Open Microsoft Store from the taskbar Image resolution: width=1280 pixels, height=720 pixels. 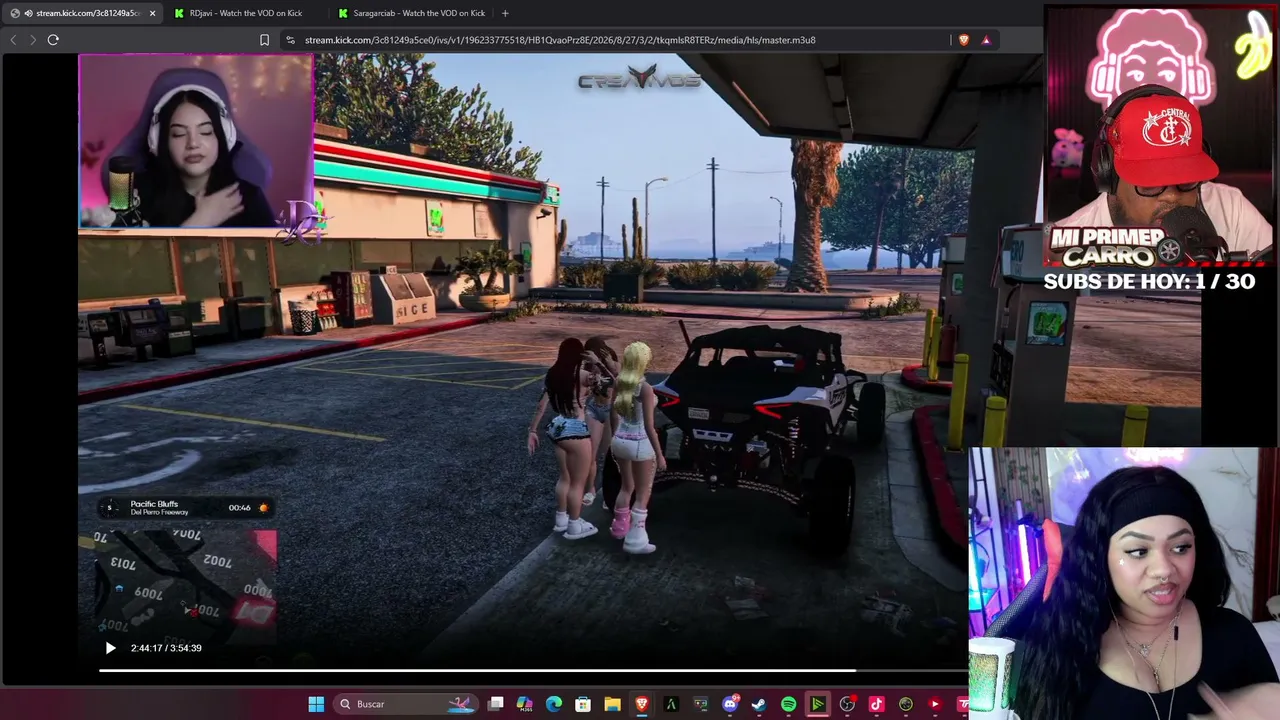(583, 704)
